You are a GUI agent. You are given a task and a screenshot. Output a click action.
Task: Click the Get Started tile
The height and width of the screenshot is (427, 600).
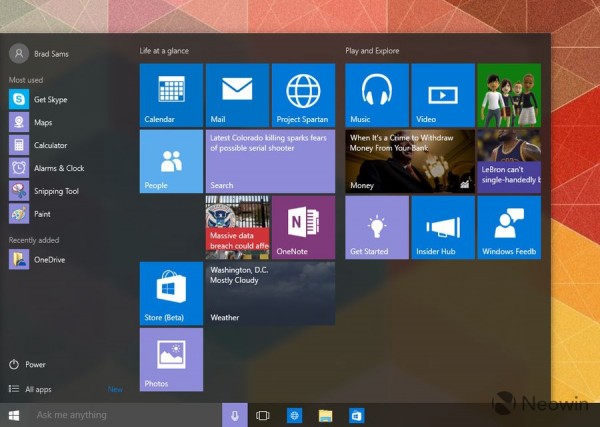(377, 227)
